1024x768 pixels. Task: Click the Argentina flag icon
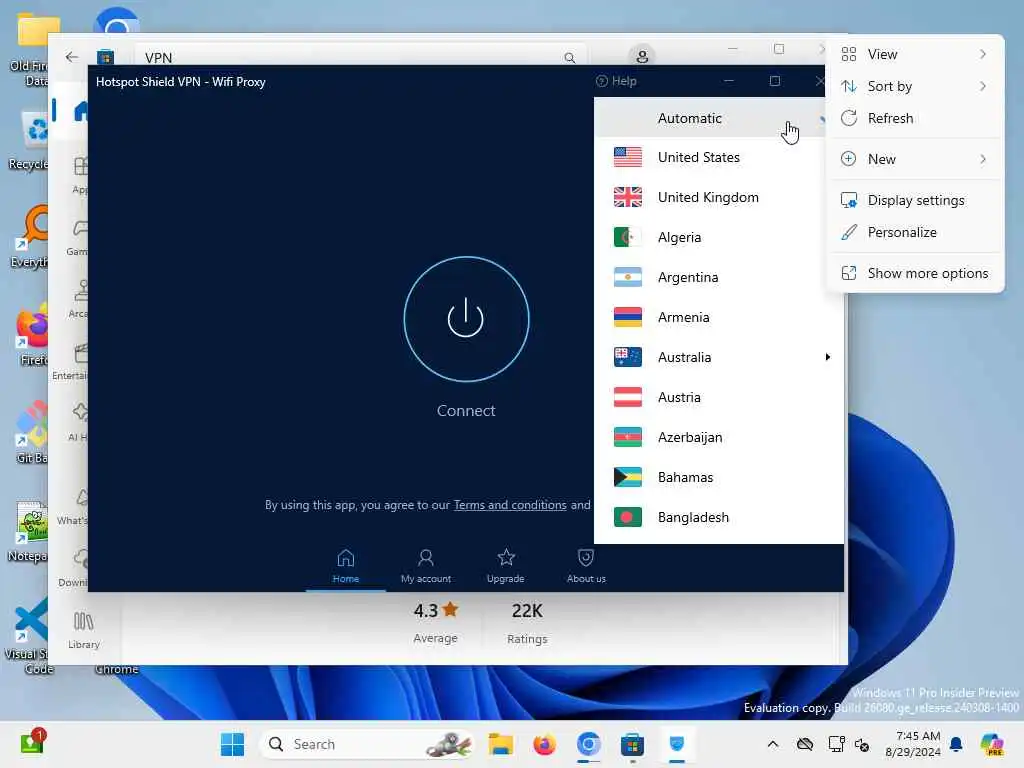click(628, 277)
